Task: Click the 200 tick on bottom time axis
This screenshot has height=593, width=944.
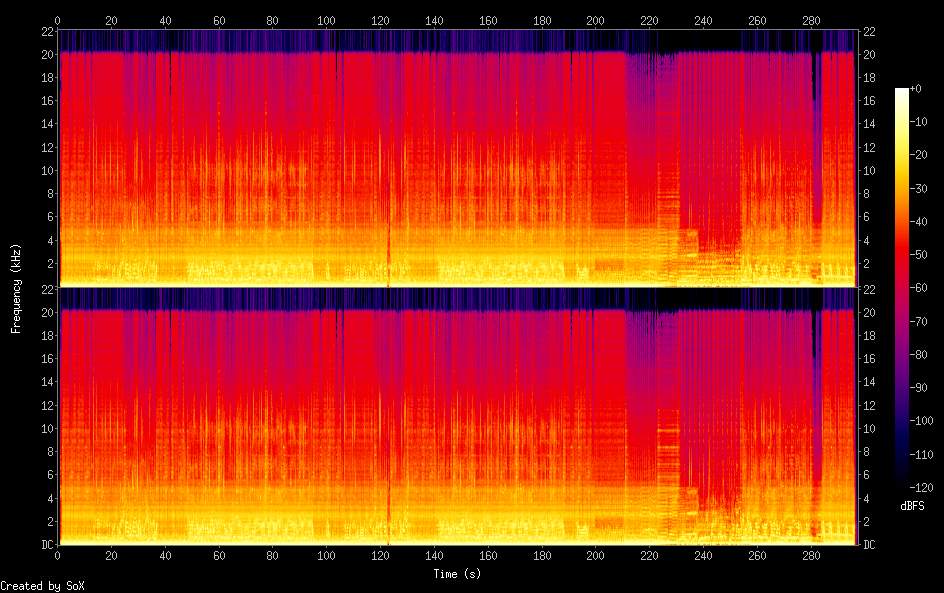Action: [x=595, y=555]
